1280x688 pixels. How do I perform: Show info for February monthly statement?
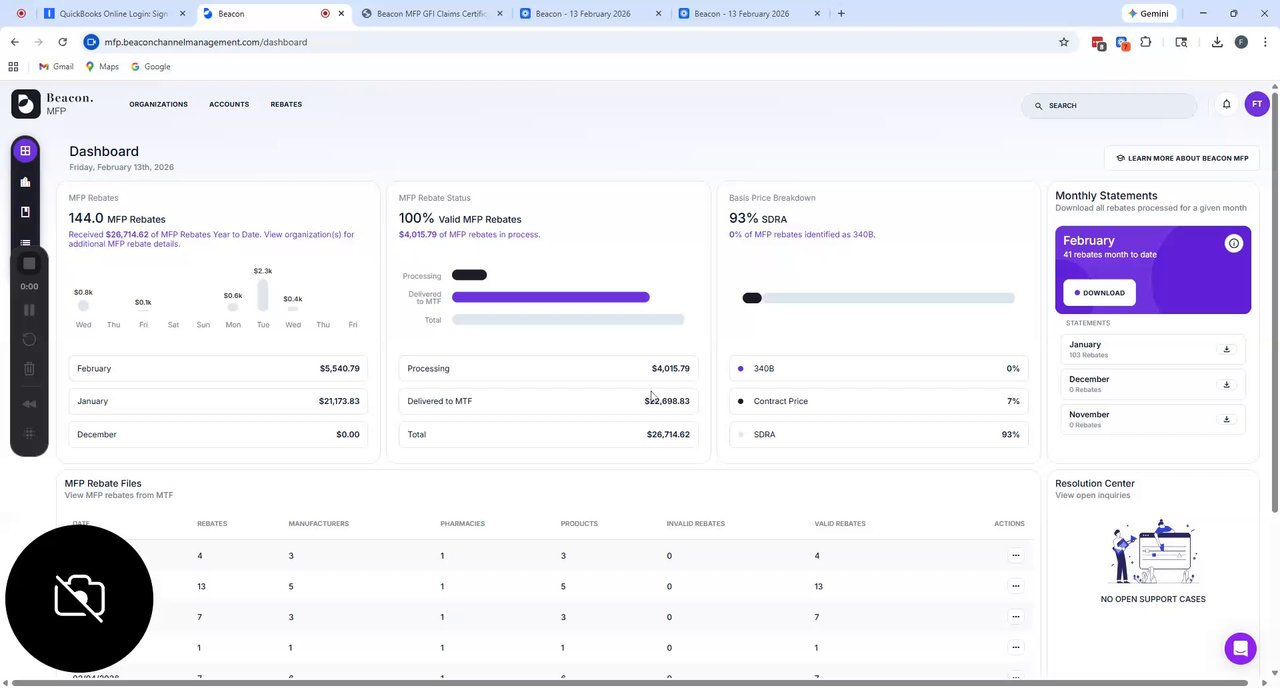tap(1233, 243)
